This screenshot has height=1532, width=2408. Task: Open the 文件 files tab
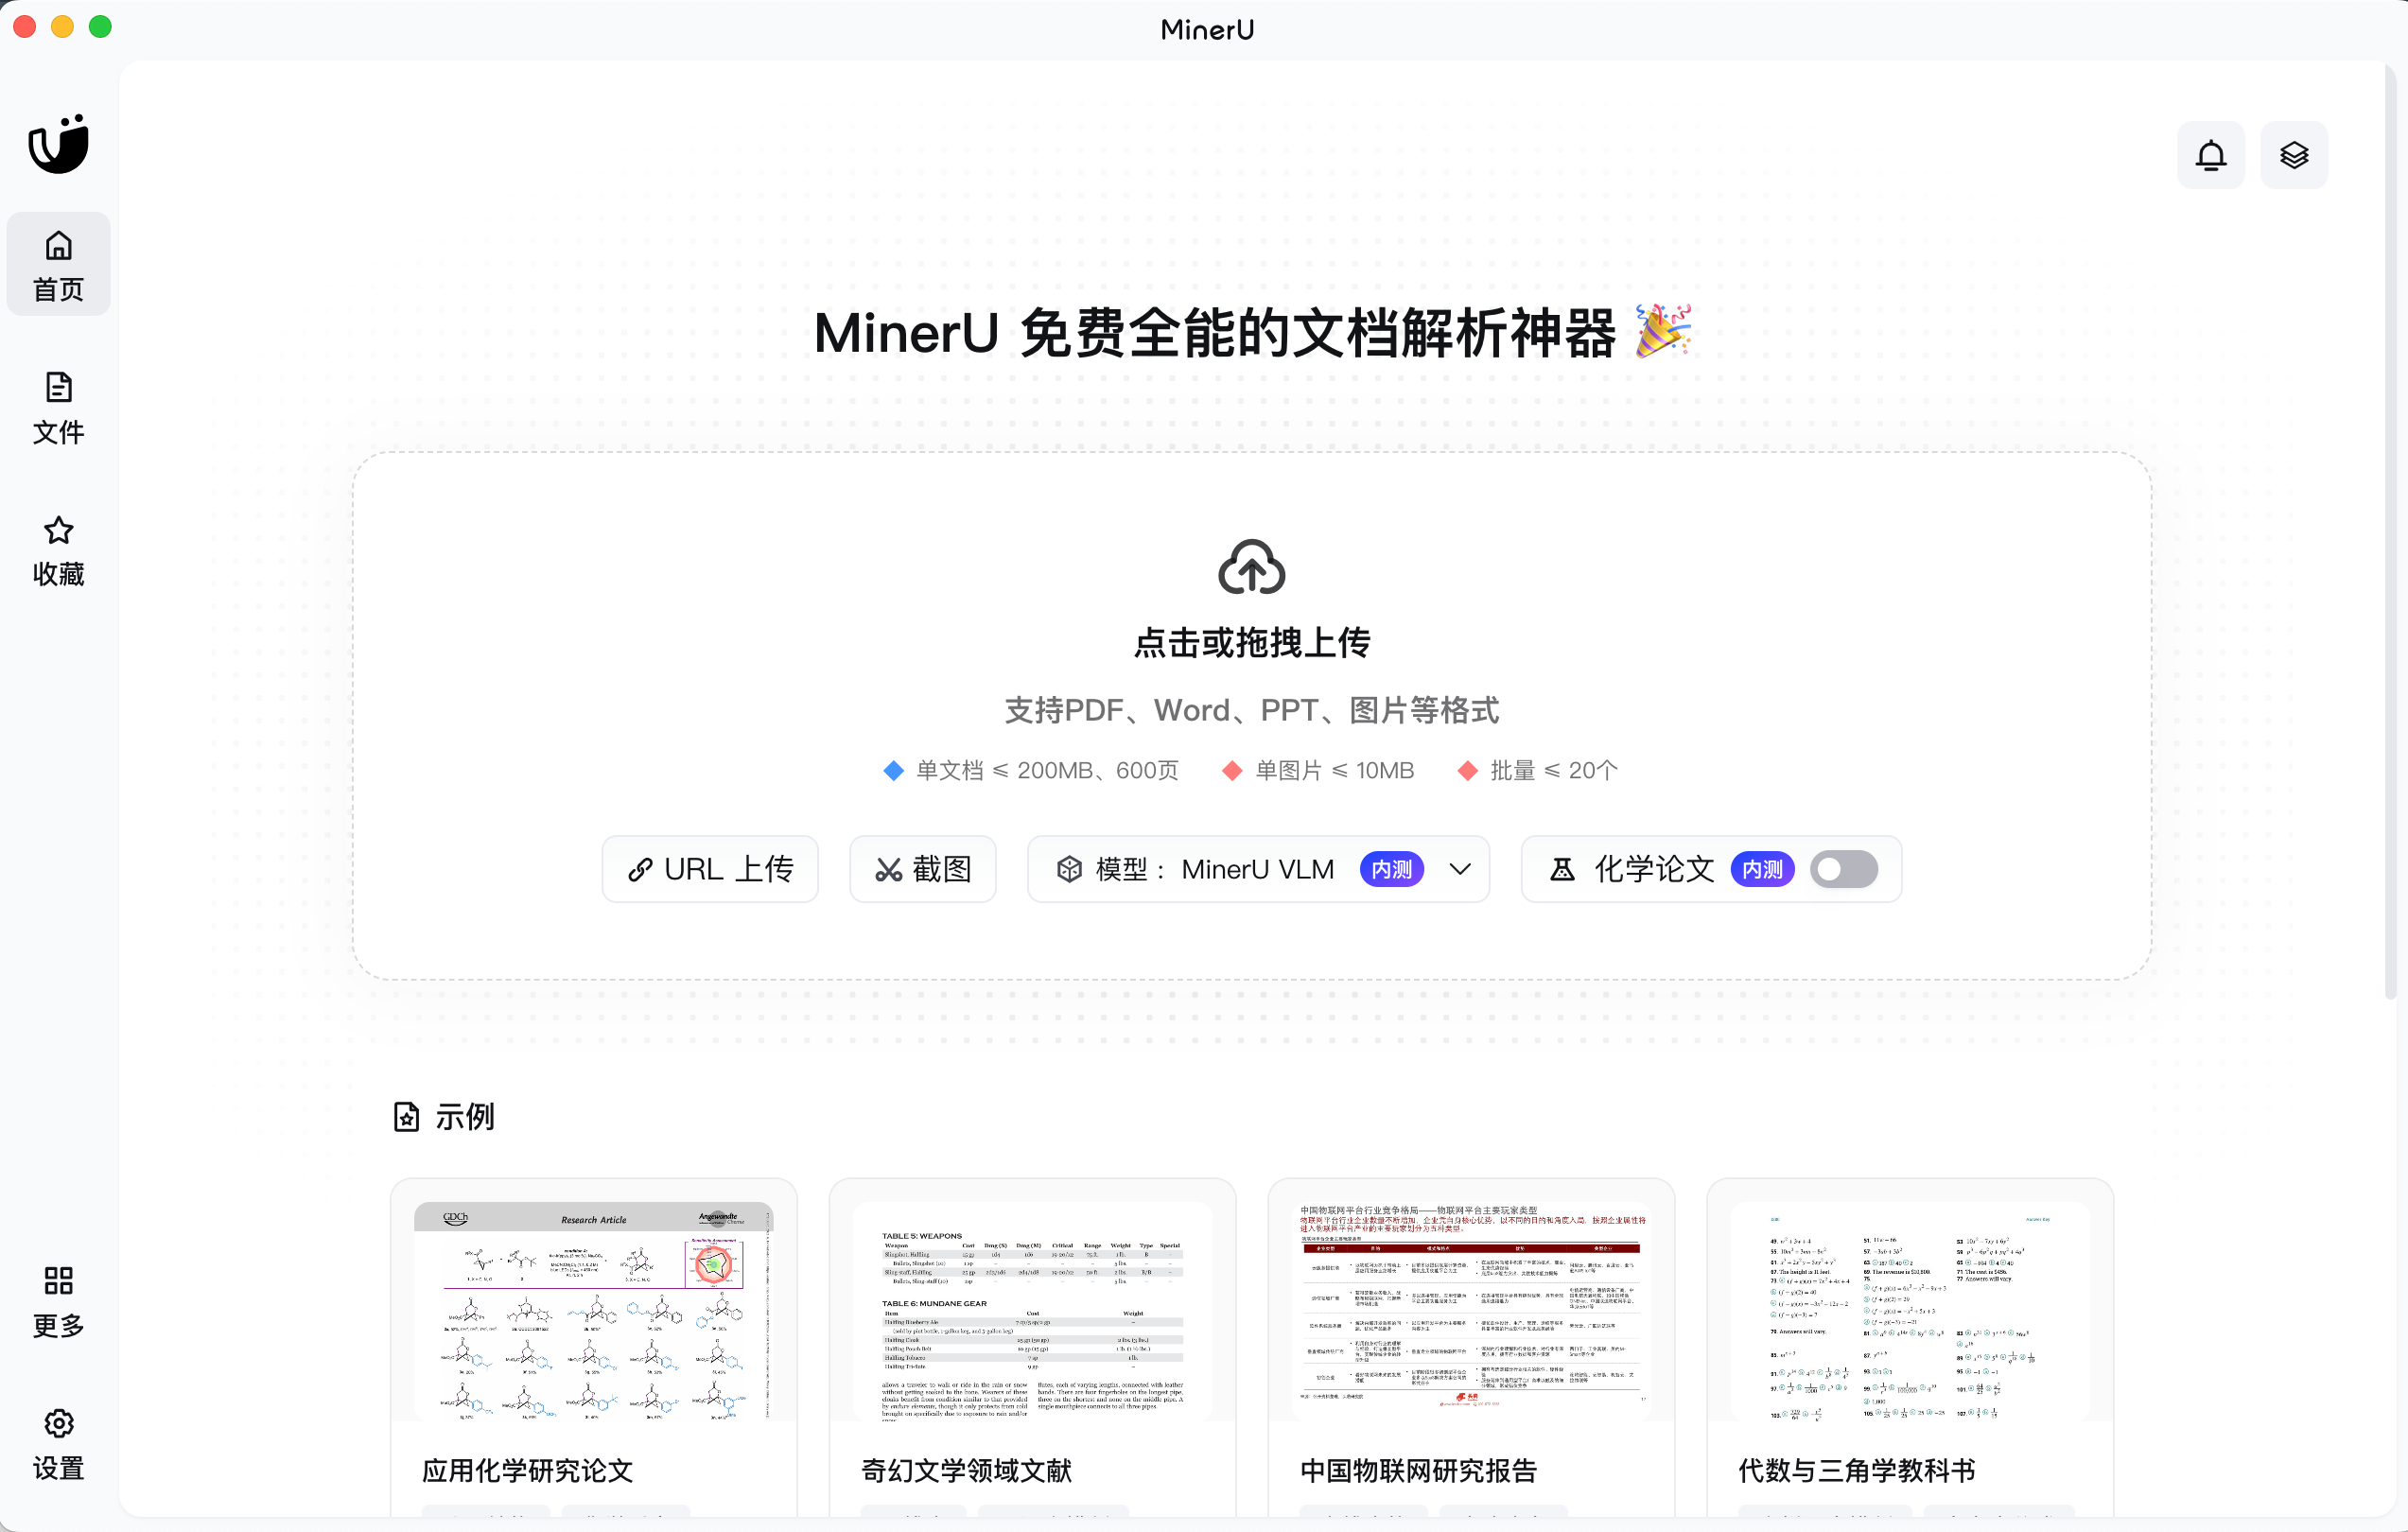[x=58, y=408]
